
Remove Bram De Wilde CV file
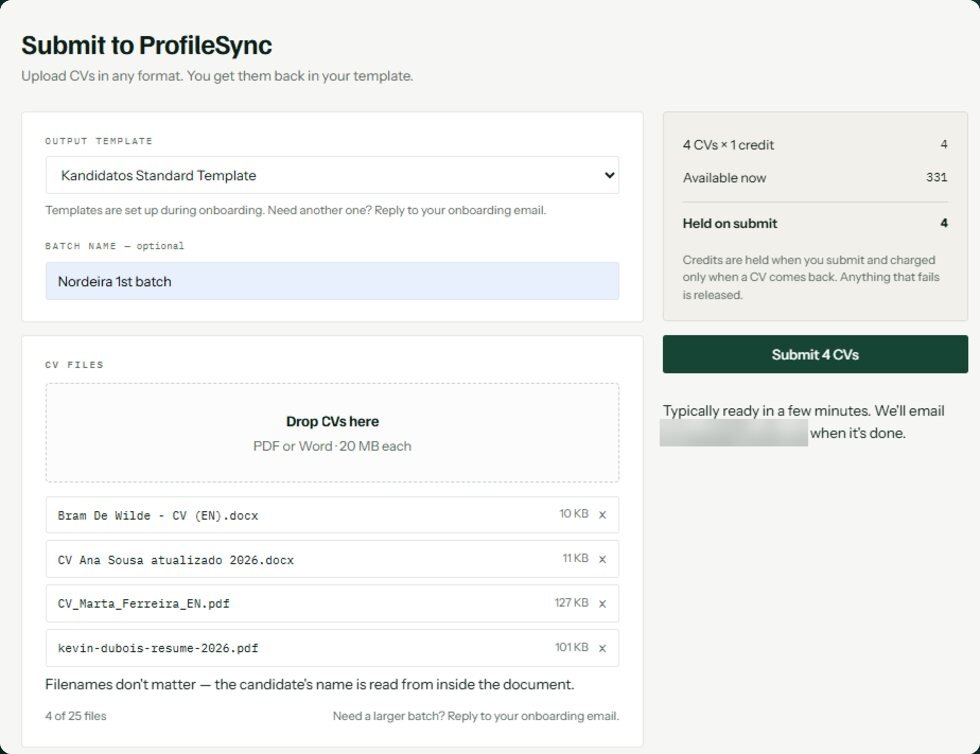(602, 515)
